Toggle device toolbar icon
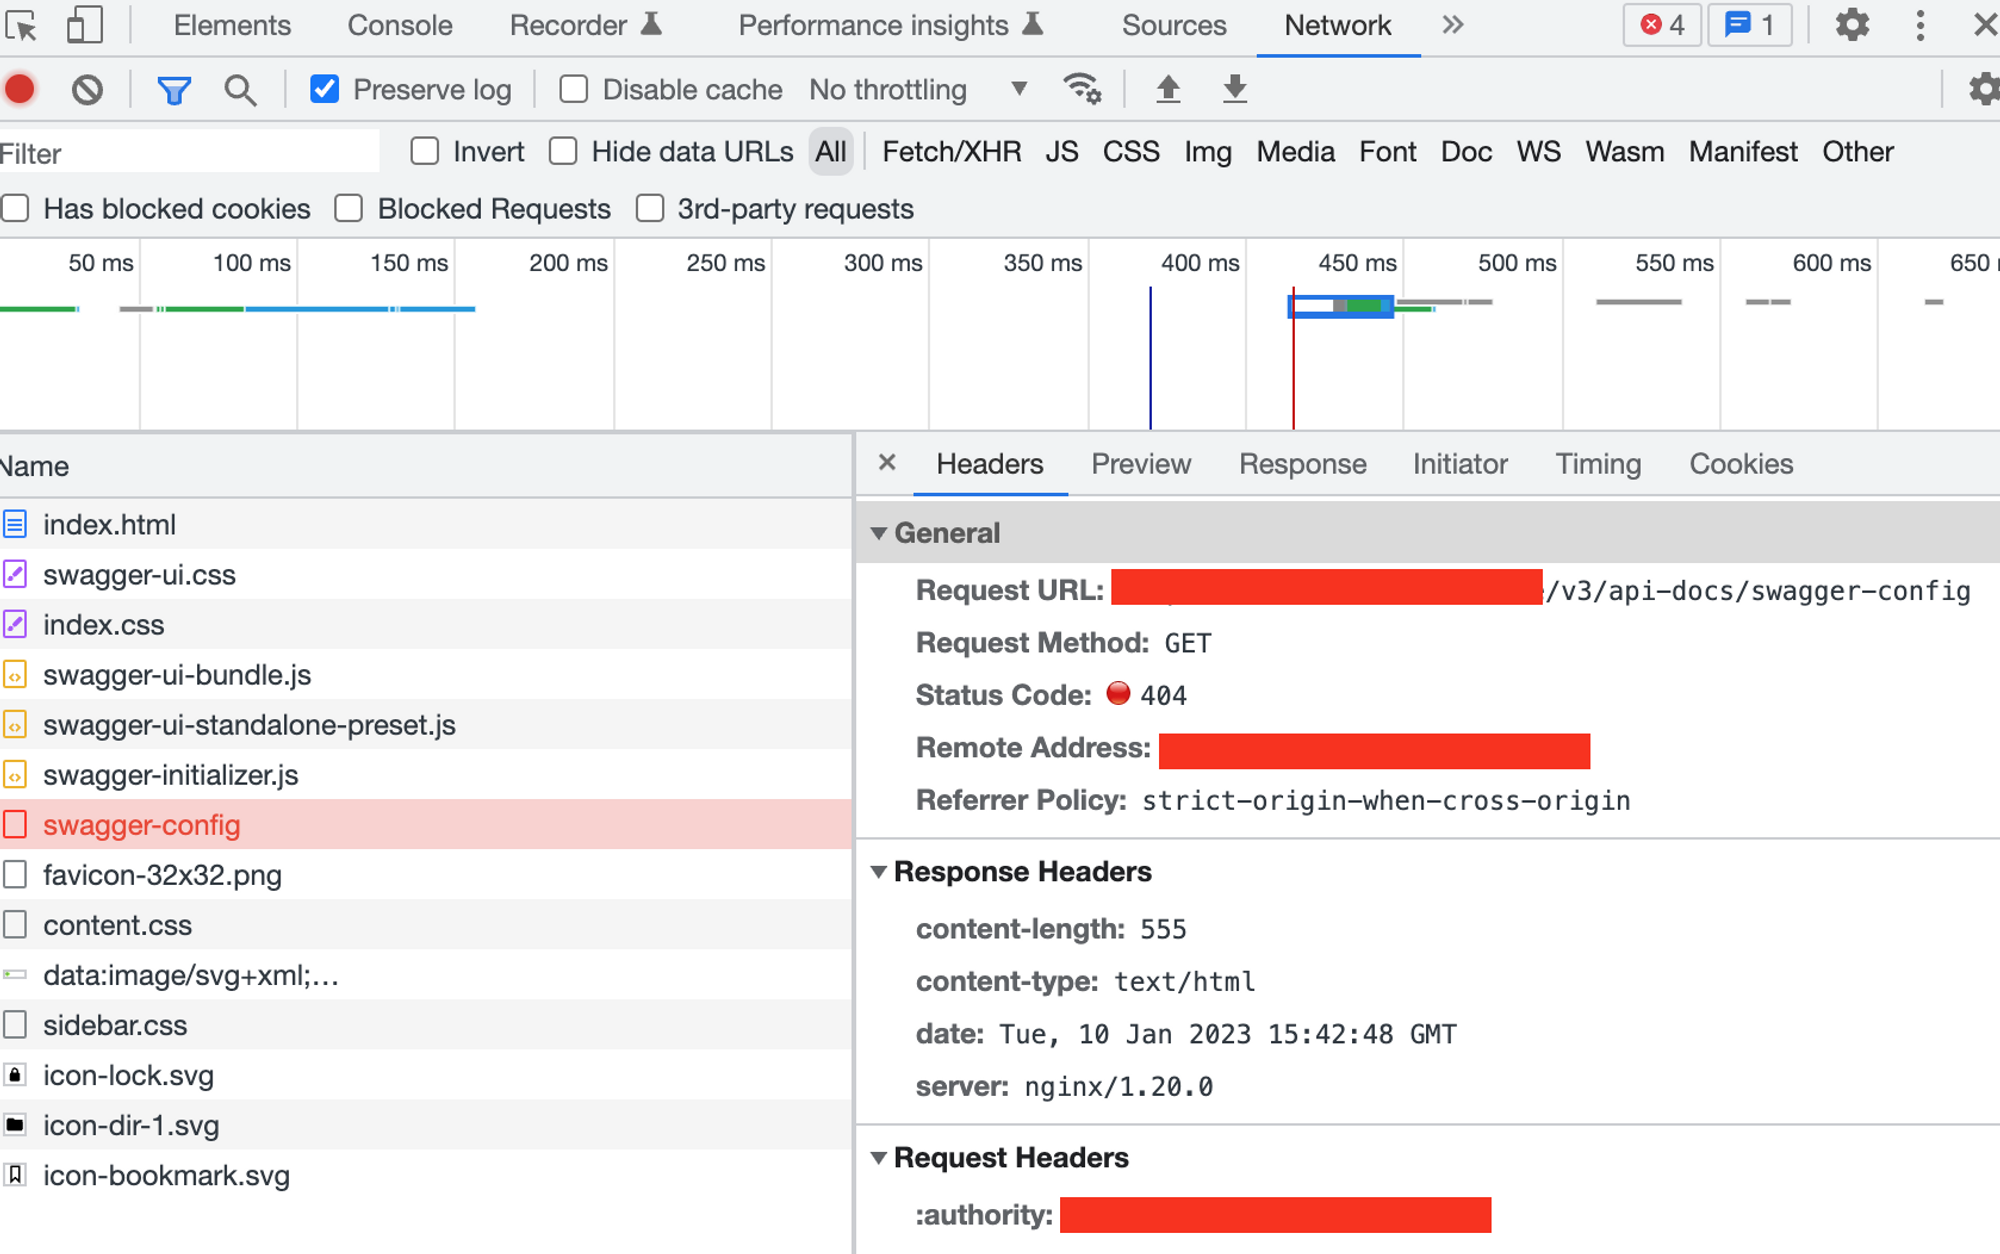The width and height of the screenshot is (2000, 1254). click(x=84, y=25)
